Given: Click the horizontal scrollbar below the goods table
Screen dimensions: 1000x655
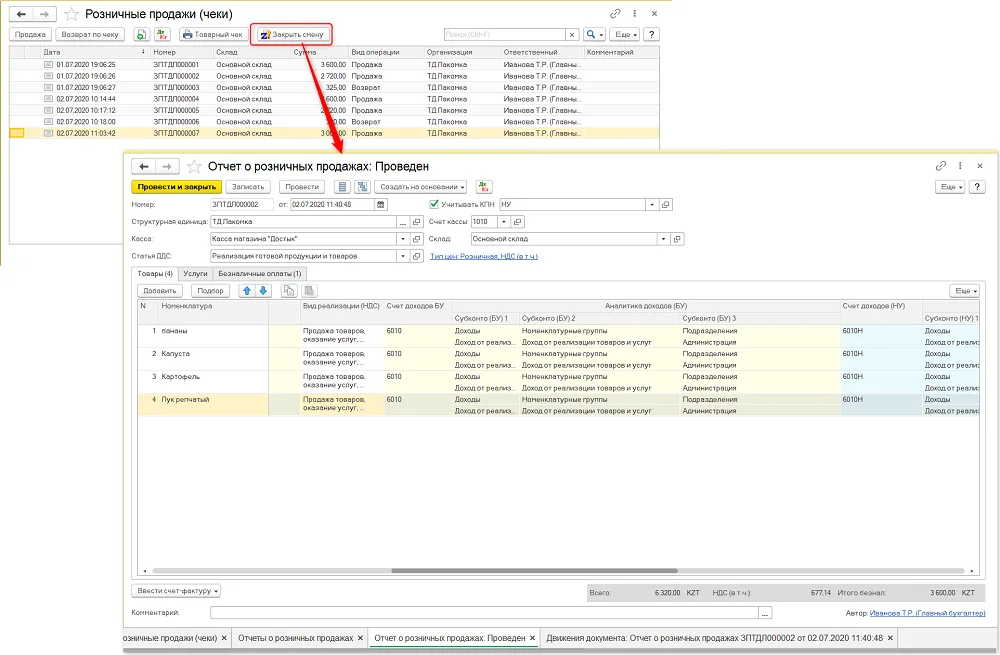Looking at the screenshot, I should (x=534, y=571).
